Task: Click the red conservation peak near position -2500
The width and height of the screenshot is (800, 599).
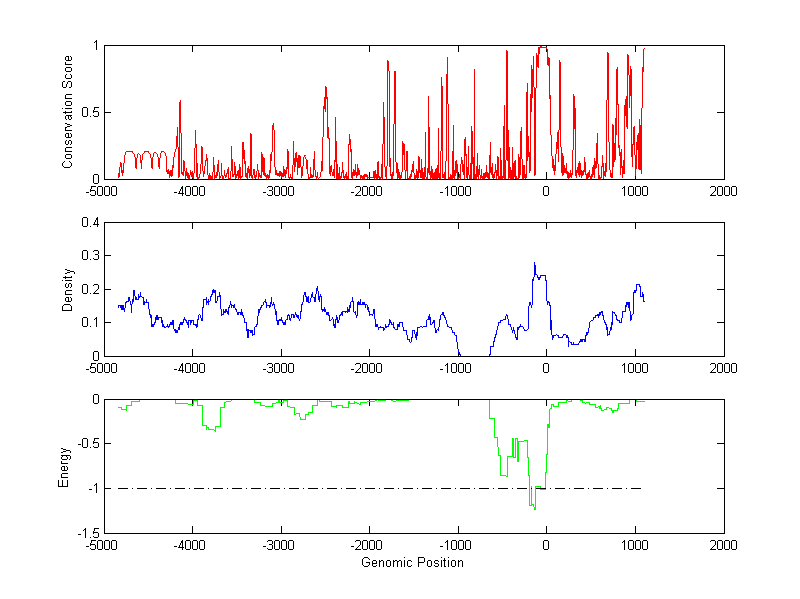Action: coord(325,88)
